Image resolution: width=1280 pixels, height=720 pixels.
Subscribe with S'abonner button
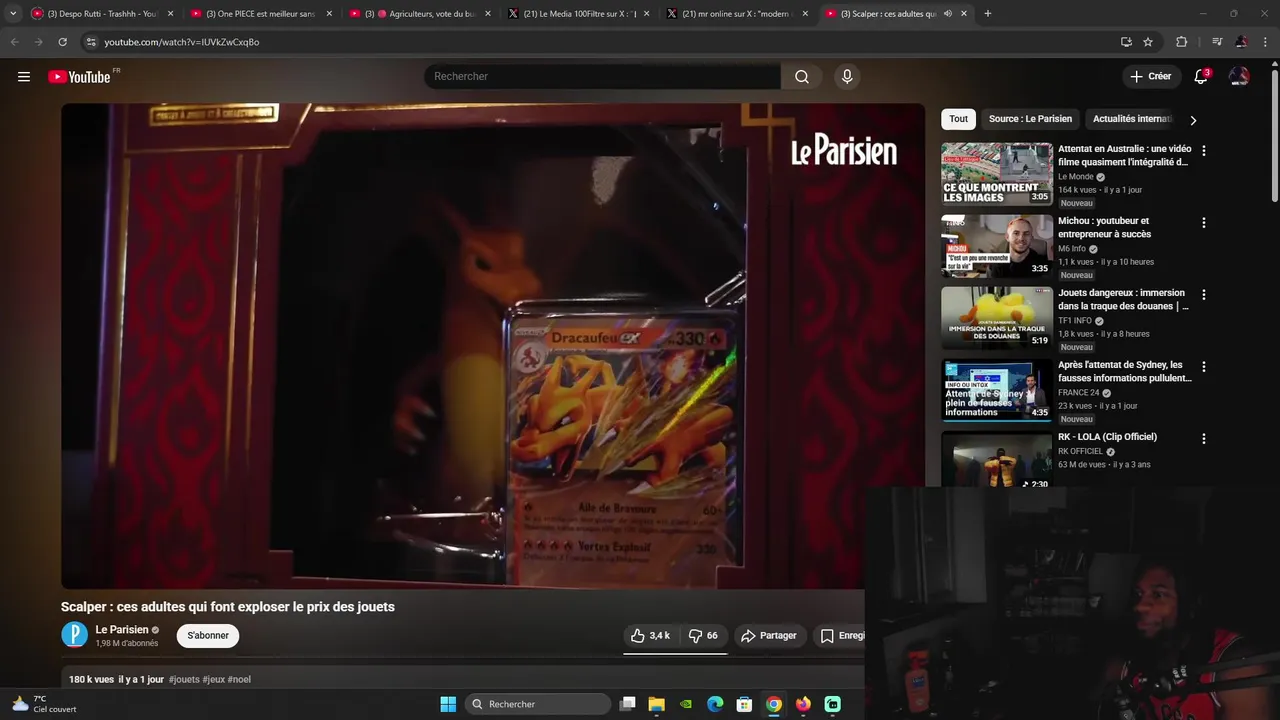click(208, 635)
